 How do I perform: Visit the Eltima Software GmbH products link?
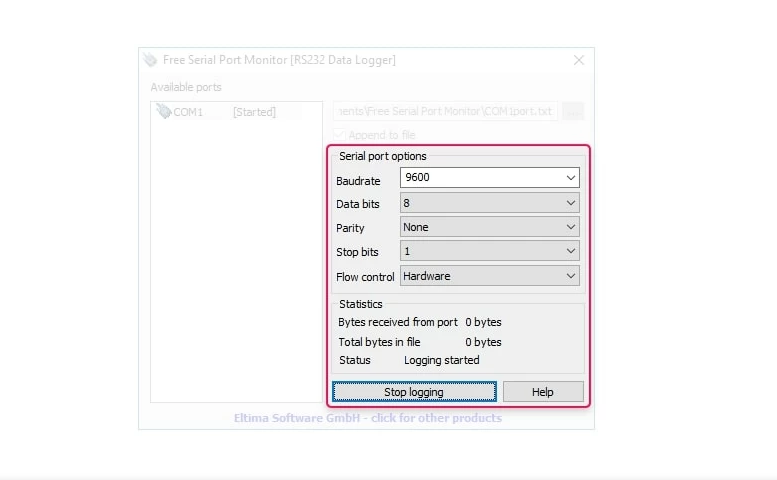click(x=368, y=418)
